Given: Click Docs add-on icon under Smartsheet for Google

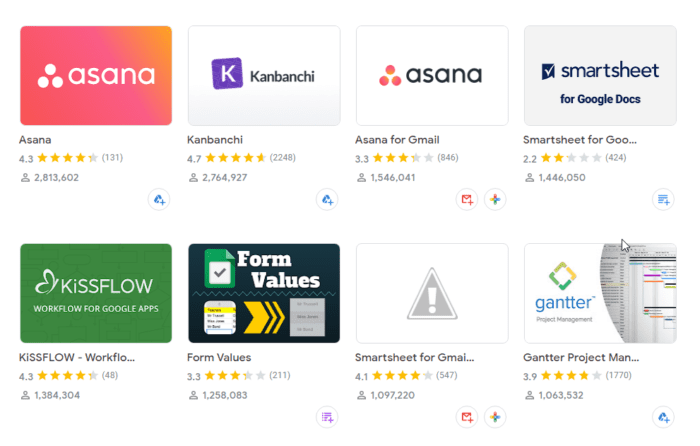Looking at the screenshot, I should tap(663, 200).
